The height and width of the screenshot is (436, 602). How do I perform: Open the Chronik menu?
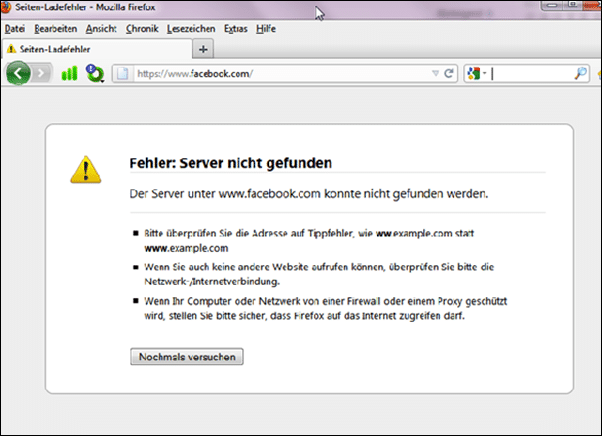pyautogui.click(x=142, y=29)
